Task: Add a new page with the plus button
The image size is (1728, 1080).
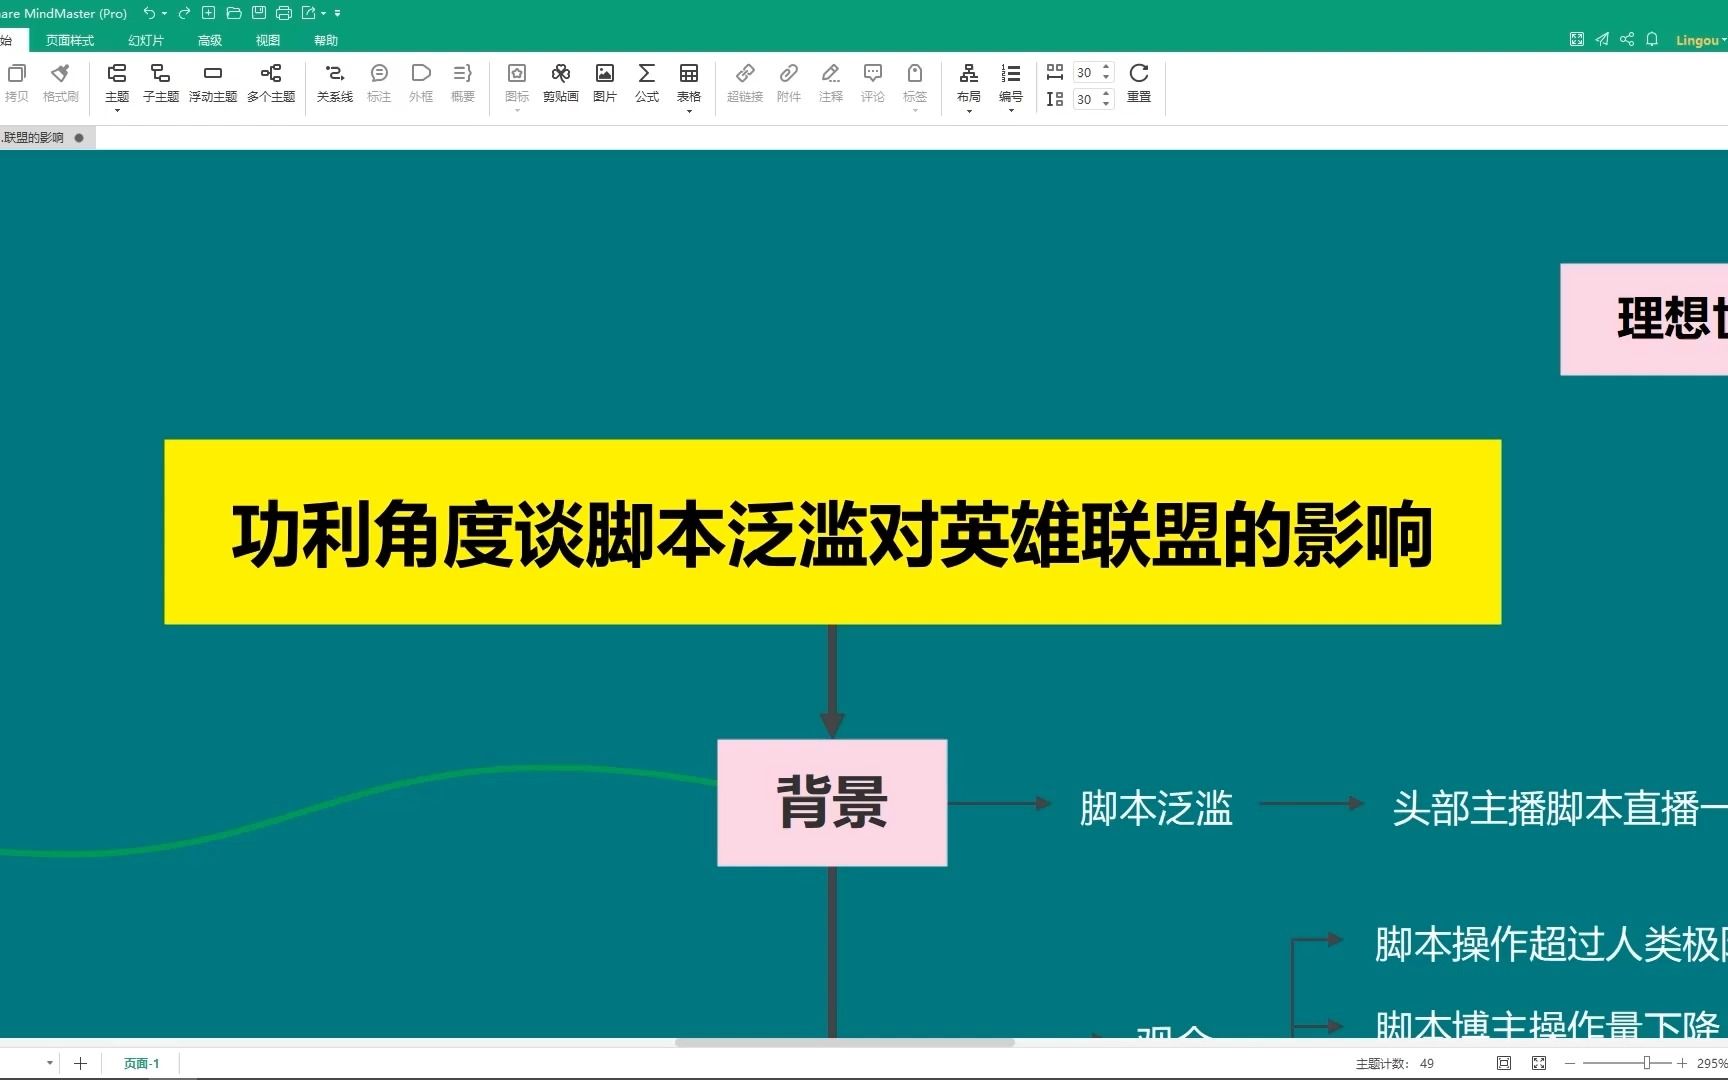Action: pyautogui.click(x=80, y=1063)
